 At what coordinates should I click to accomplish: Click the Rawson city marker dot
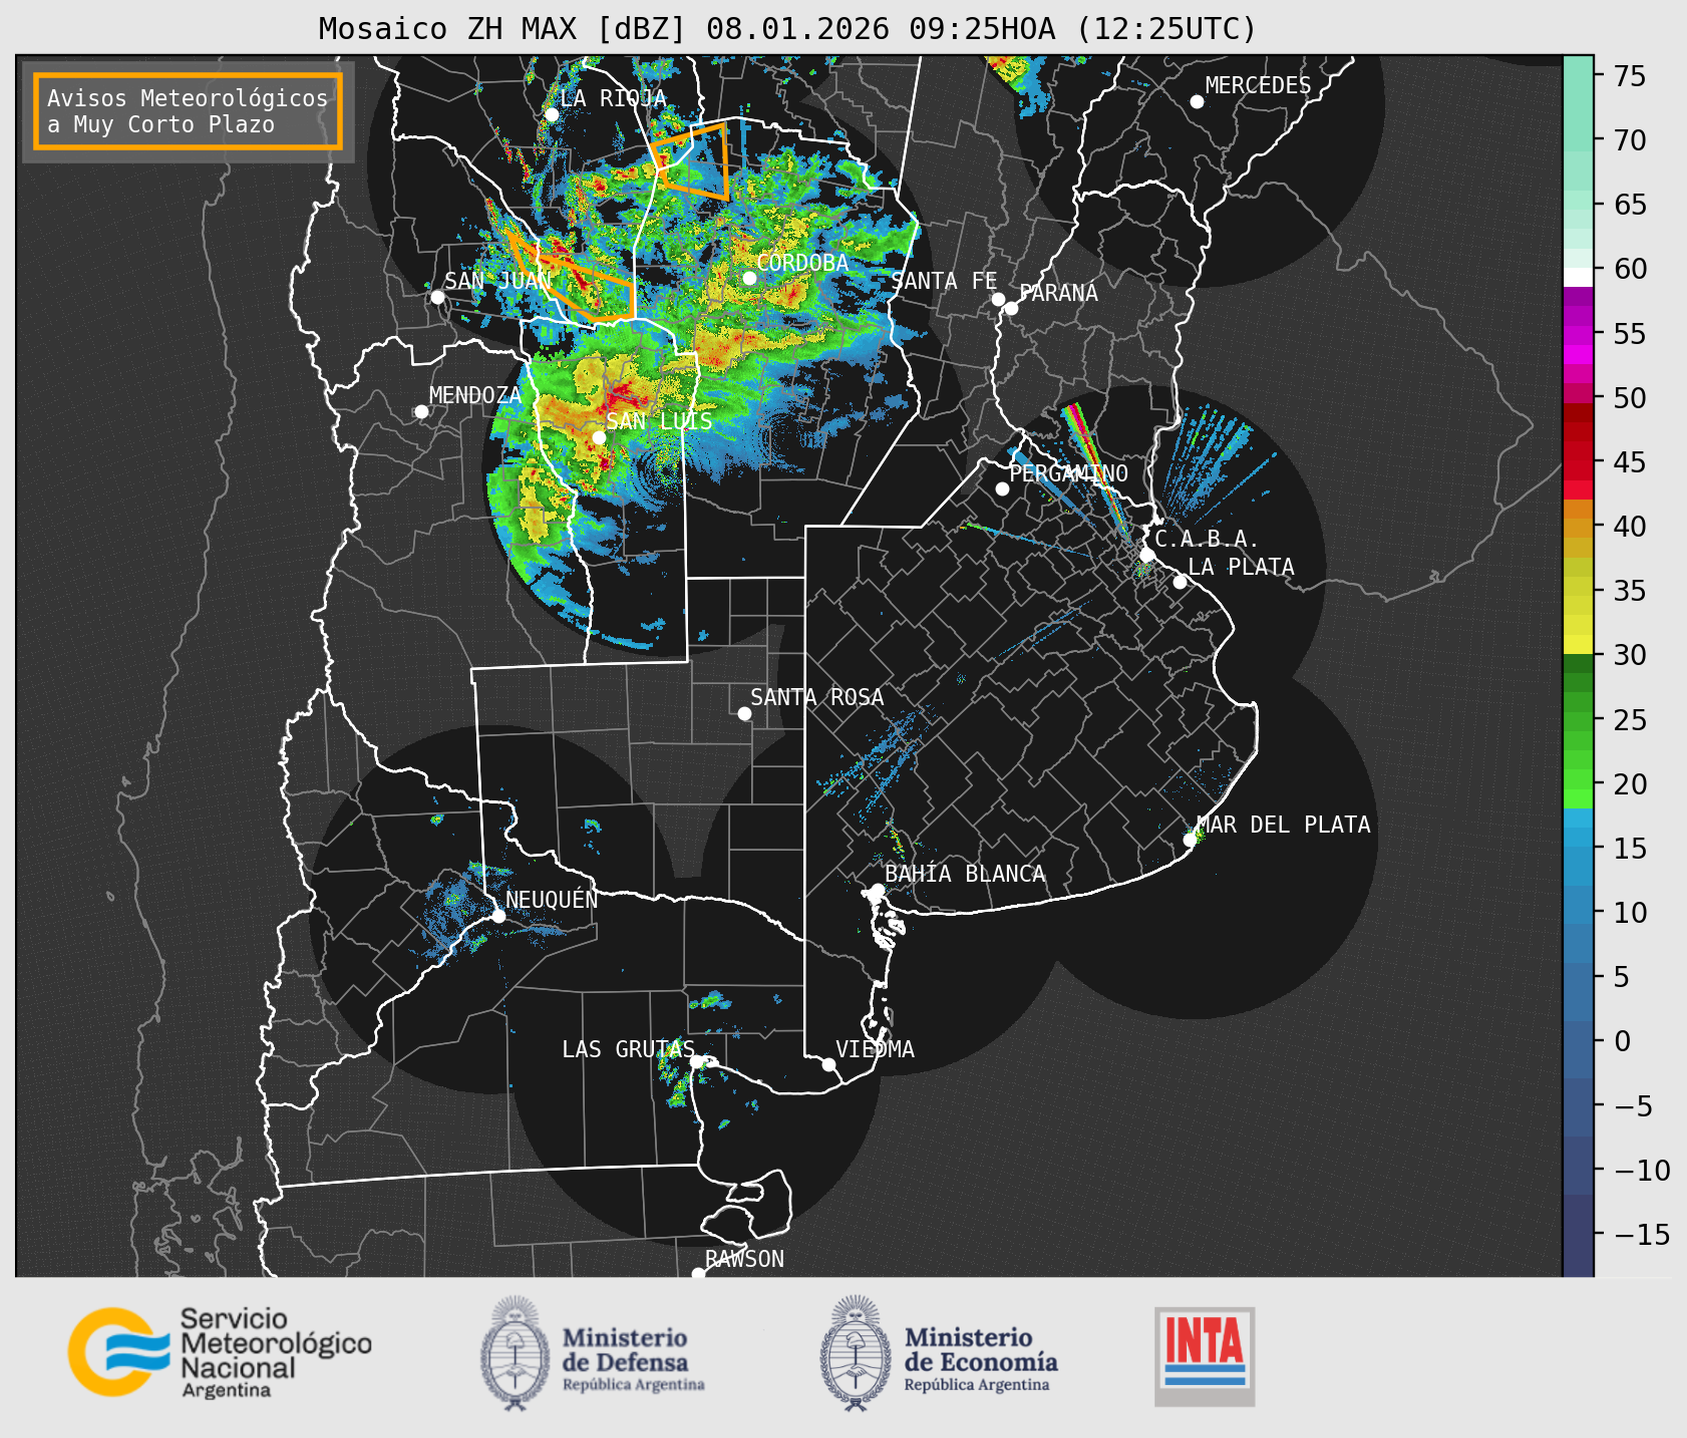698,1274
